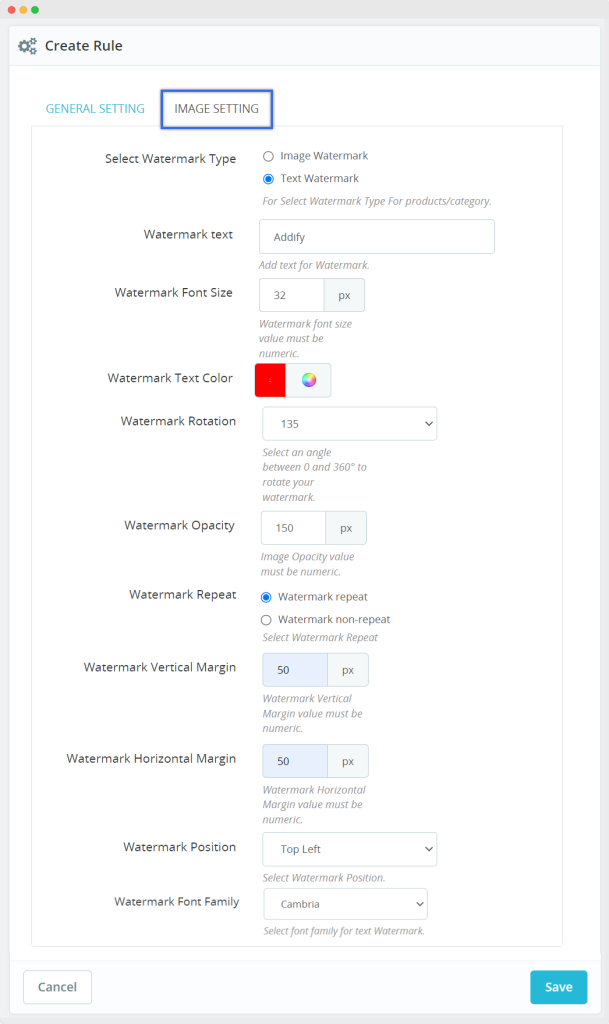Choose Watermark non-repeat radio button
The height and width of the screenshot is (1024, 609).
[x=266, y=620]
